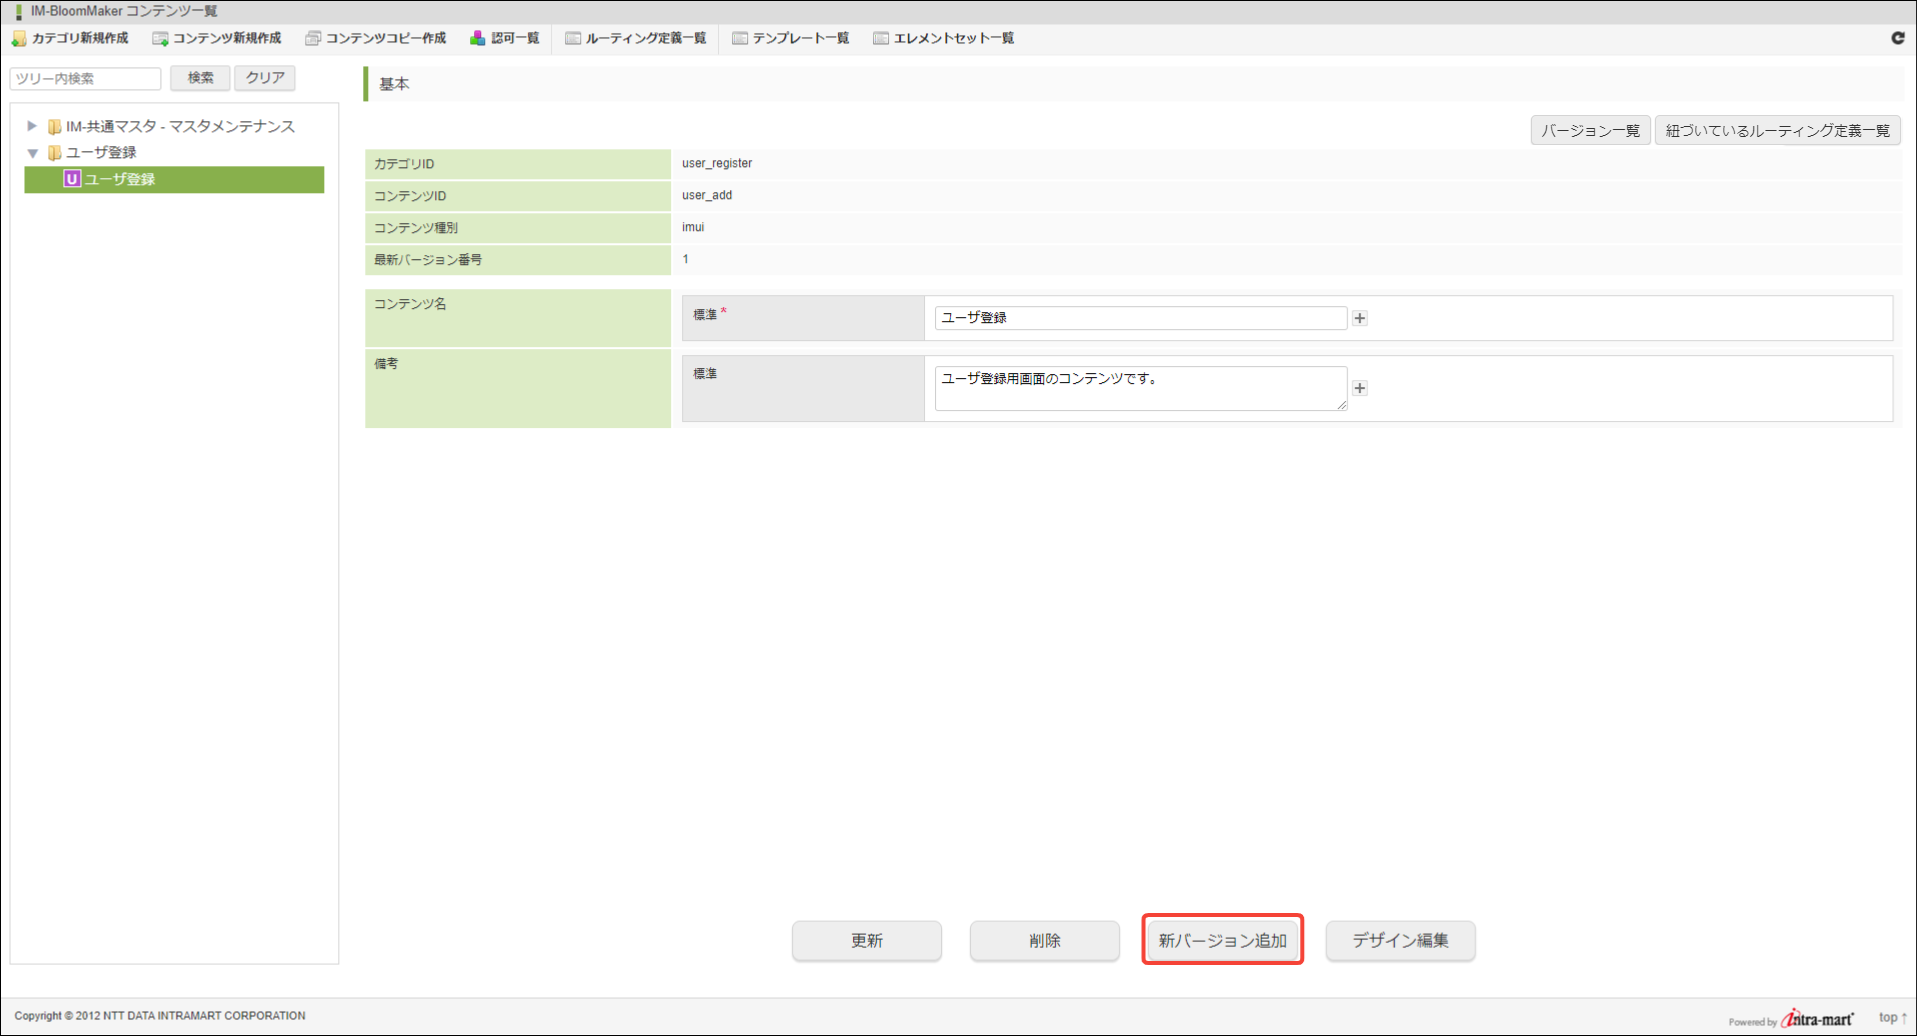
Task: Click the バージョン一覧 button
Action: [1589, 131]
